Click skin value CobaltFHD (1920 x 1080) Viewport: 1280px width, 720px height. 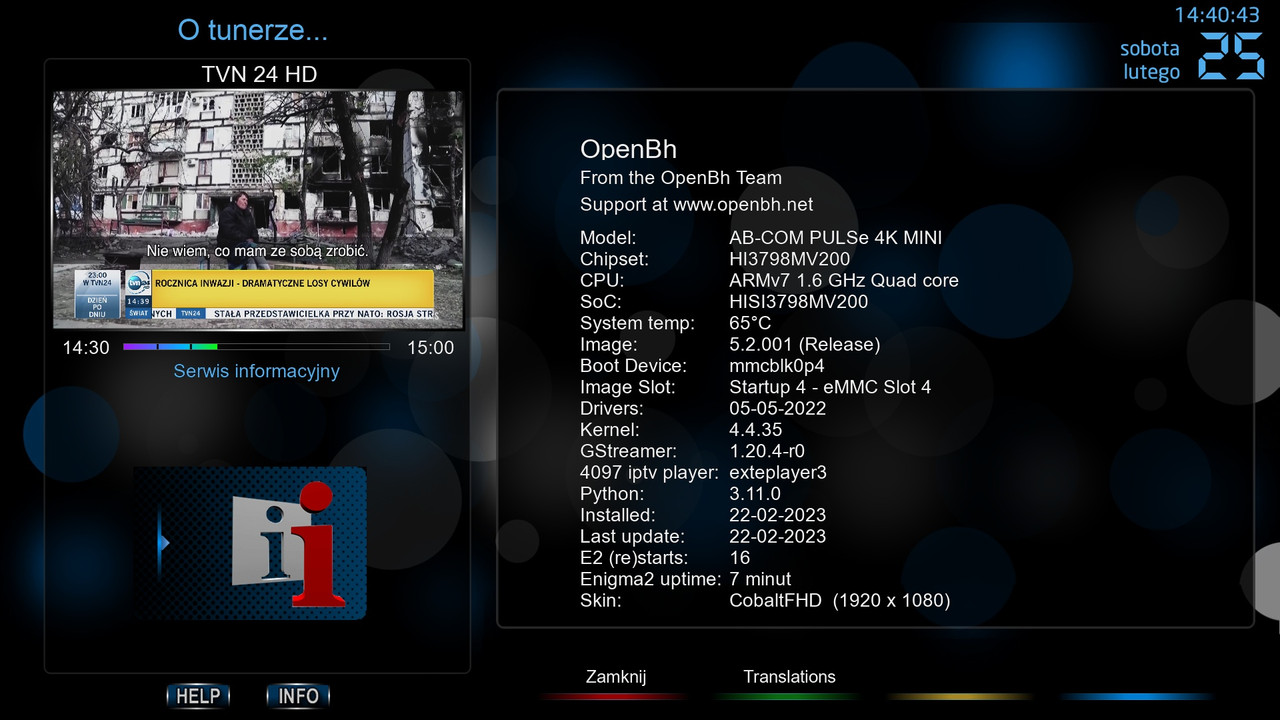[x=840, y=601]
